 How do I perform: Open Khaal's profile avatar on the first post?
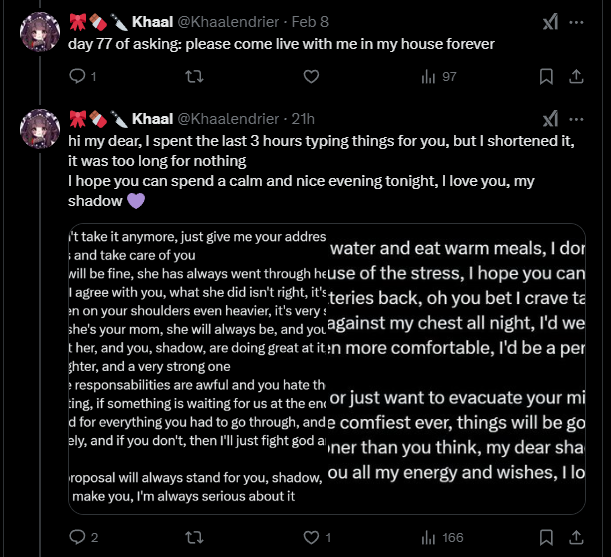tap(38, 34)
